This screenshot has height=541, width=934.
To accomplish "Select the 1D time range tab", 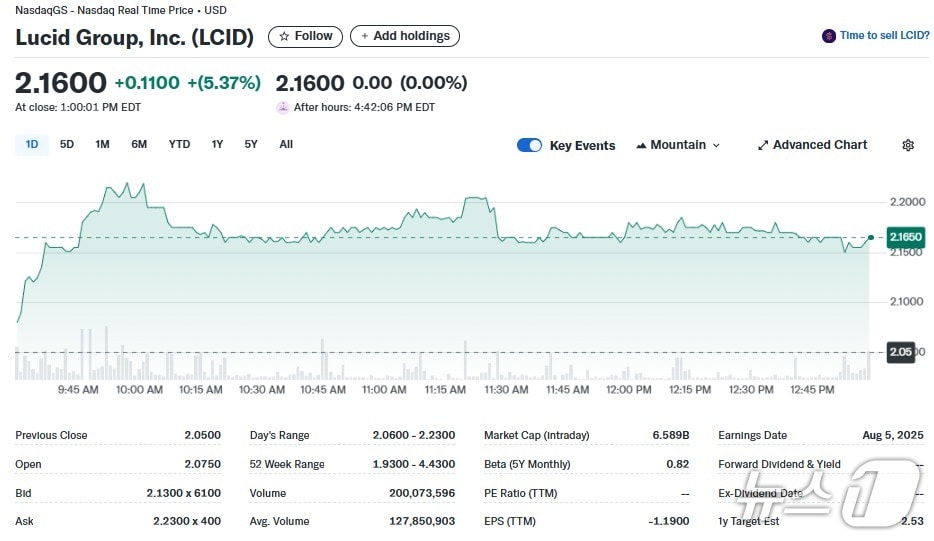I will [x=32, y=144].
